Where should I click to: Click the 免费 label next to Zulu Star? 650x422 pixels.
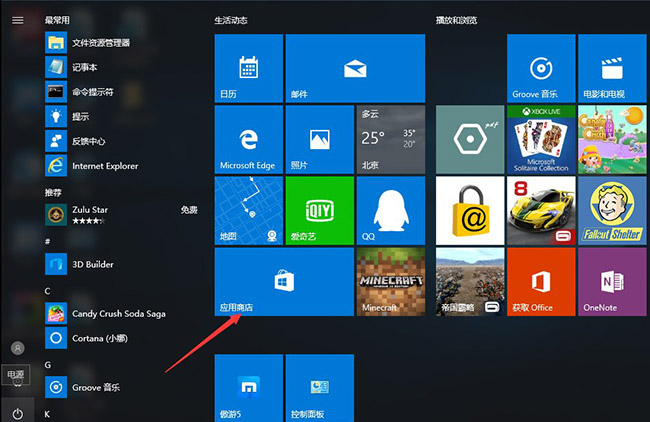point(189,210)
